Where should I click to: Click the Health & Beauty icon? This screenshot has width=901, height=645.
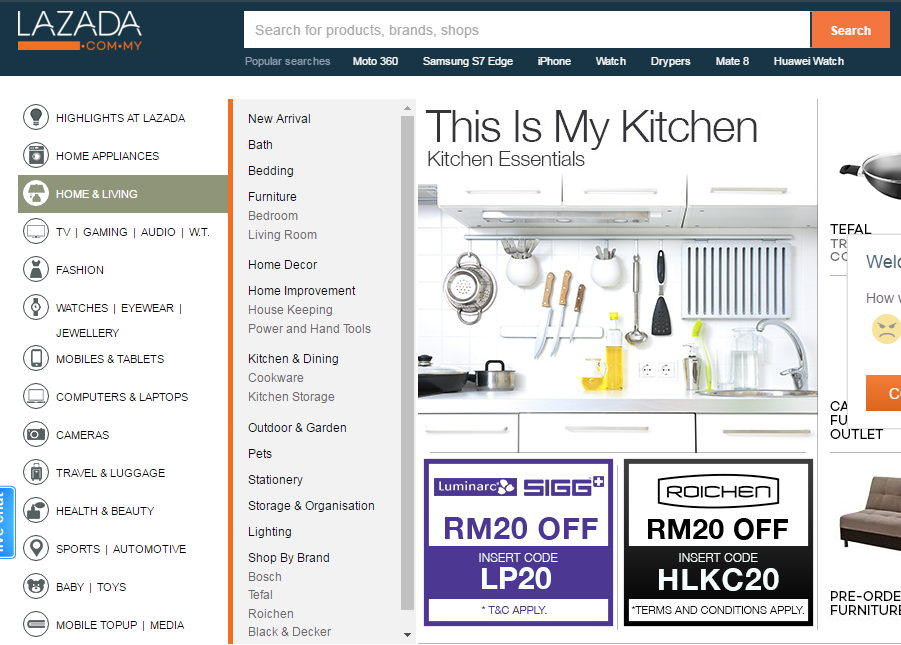tap(36, 510)
